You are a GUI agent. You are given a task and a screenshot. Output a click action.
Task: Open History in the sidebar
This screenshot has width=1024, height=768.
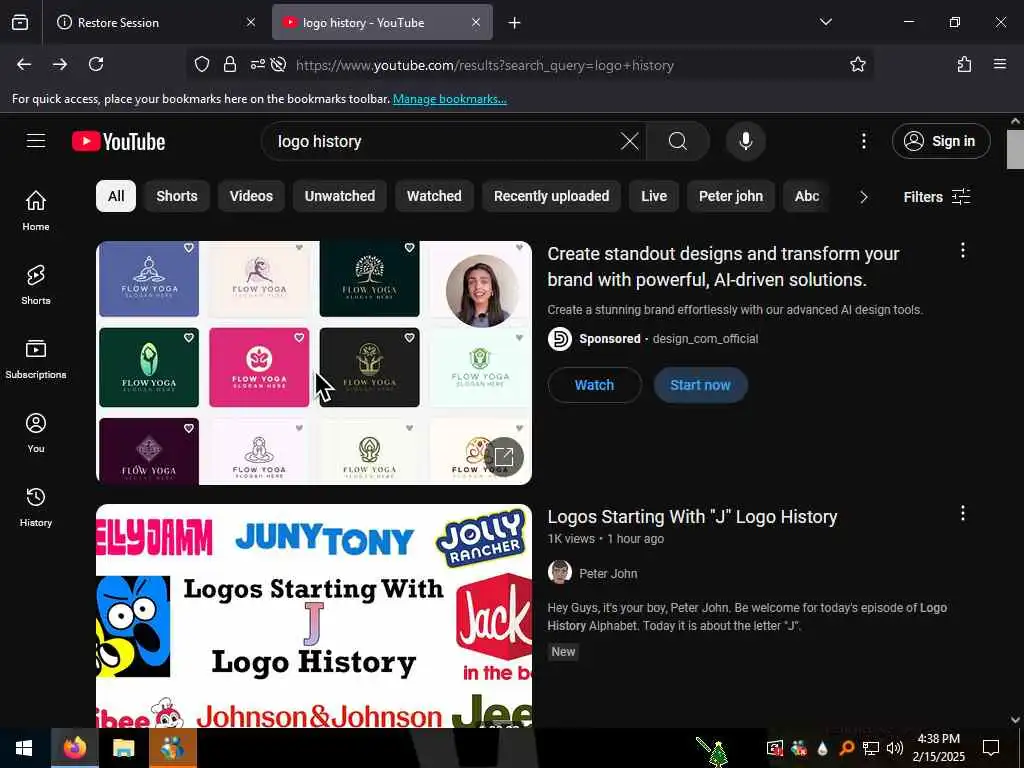click(x=36, y=507)
